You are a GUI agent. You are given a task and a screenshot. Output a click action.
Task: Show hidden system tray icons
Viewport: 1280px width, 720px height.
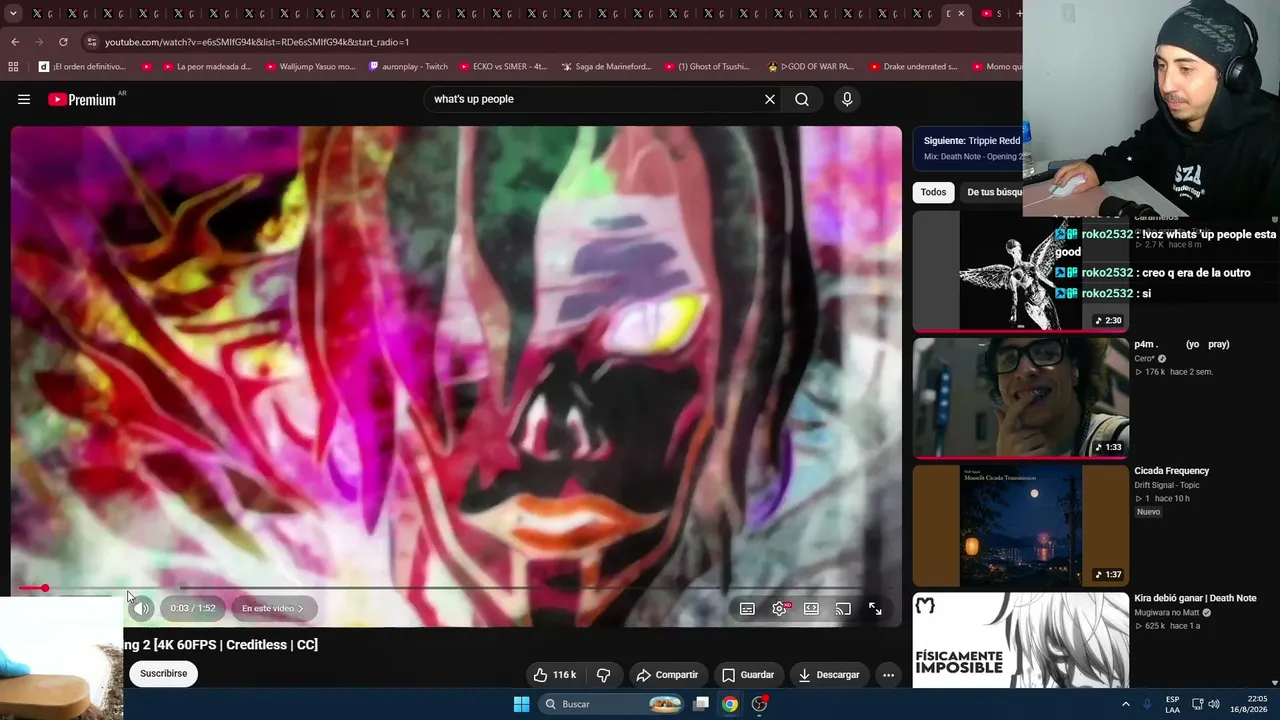point(1125,704)
